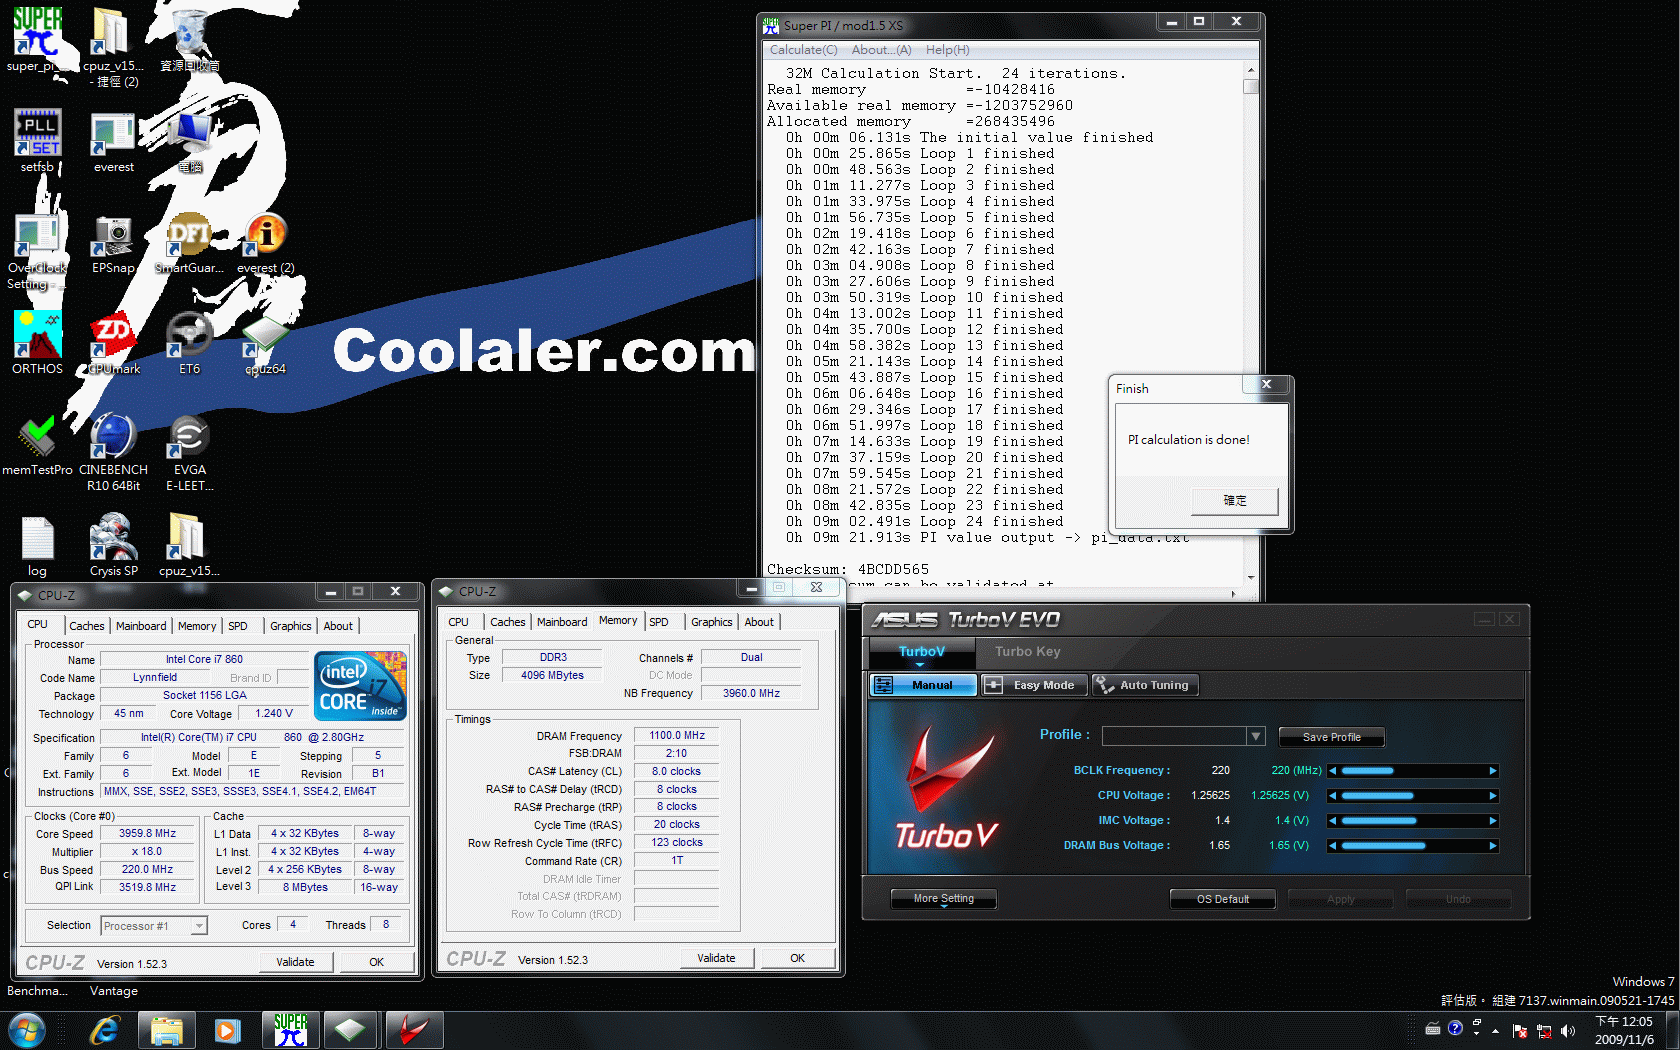
Task: Open Windows Media Player taskbar icon
Action: point(228,1030)
